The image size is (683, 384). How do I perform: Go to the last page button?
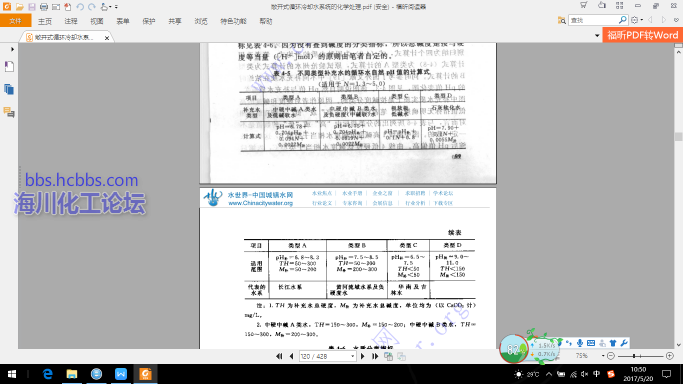[375, 357]
